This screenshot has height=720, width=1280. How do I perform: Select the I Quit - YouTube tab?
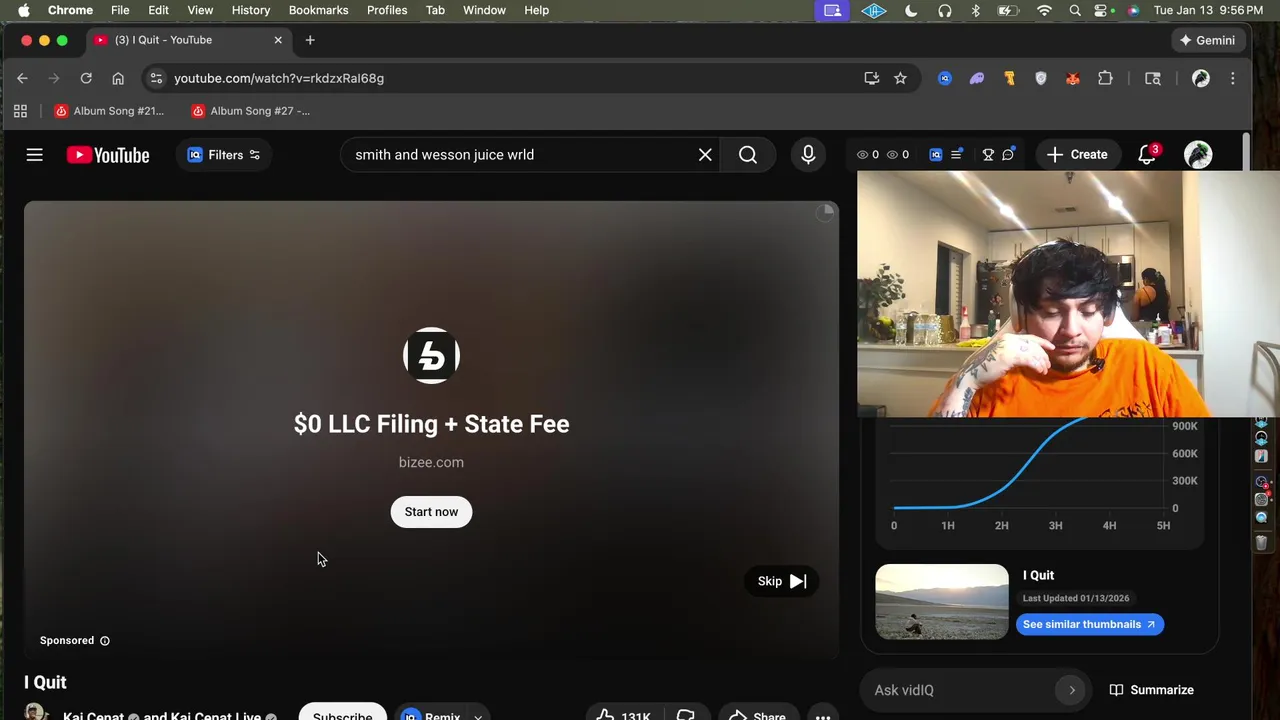(x=188, y=40)
